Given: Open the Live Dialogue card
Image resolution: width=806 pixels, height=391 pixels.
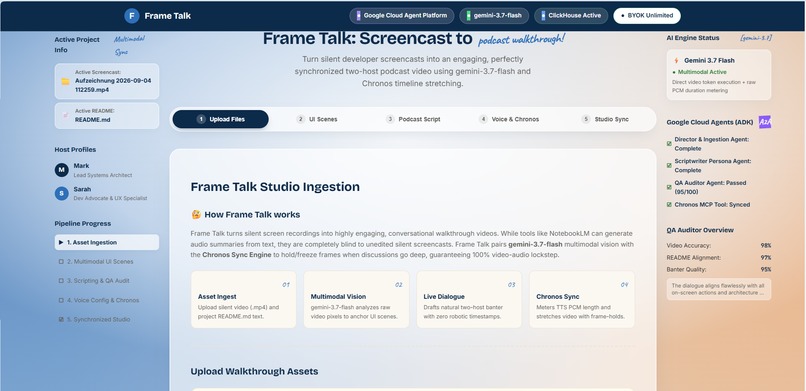Looking at the screenshot, I should (469, 300).
